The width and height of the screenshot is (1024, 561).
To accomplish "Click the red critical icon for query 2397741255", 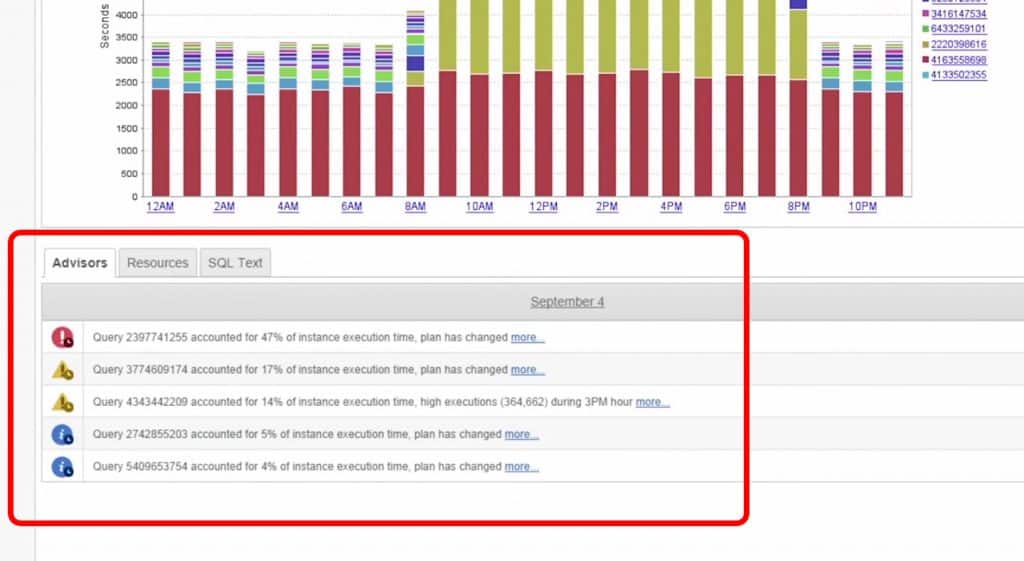I will tap(62, 337).
